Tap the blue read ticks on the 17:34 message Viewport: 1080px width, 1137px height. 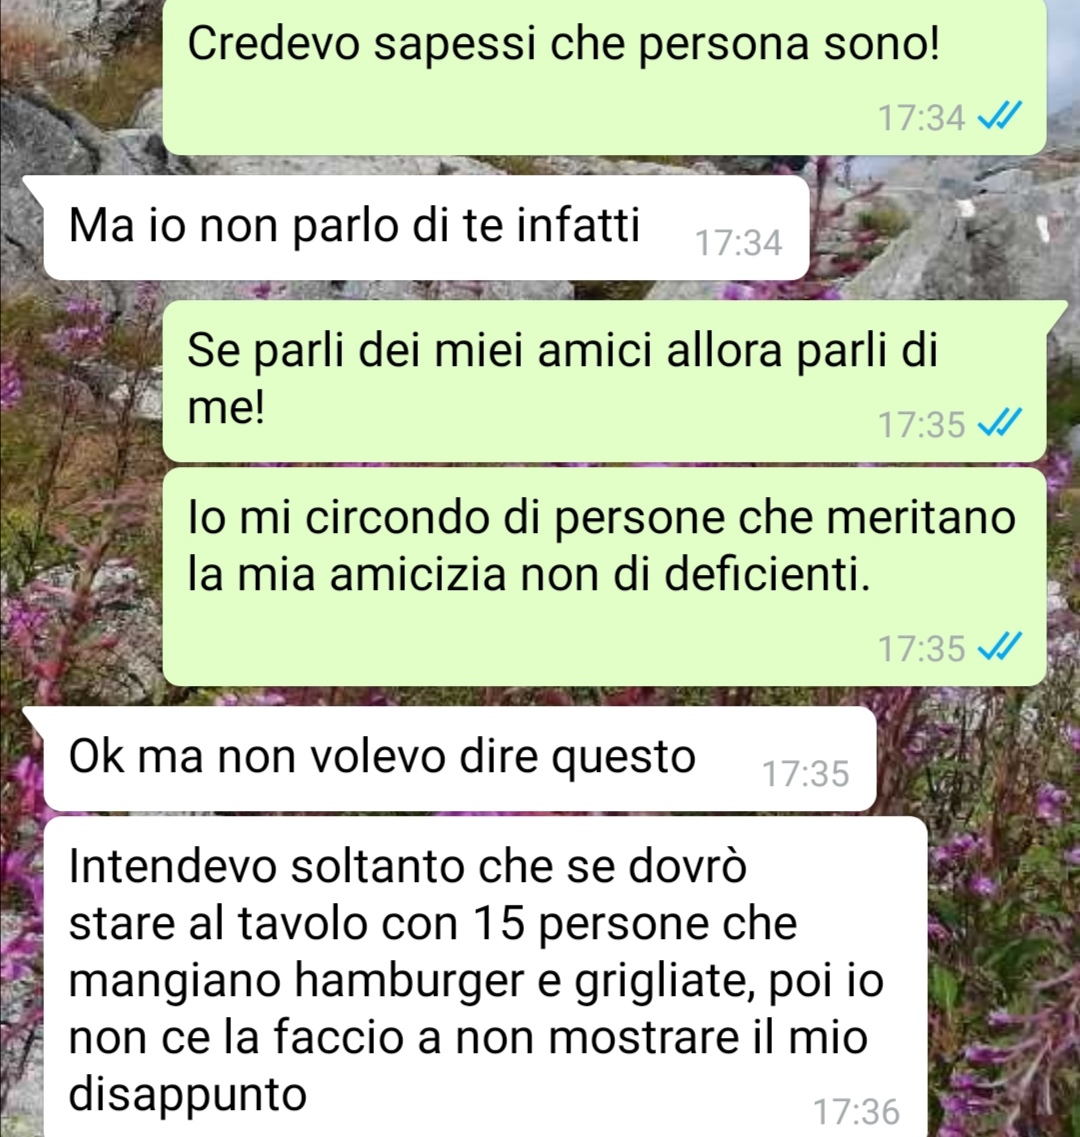(1000, 115)
